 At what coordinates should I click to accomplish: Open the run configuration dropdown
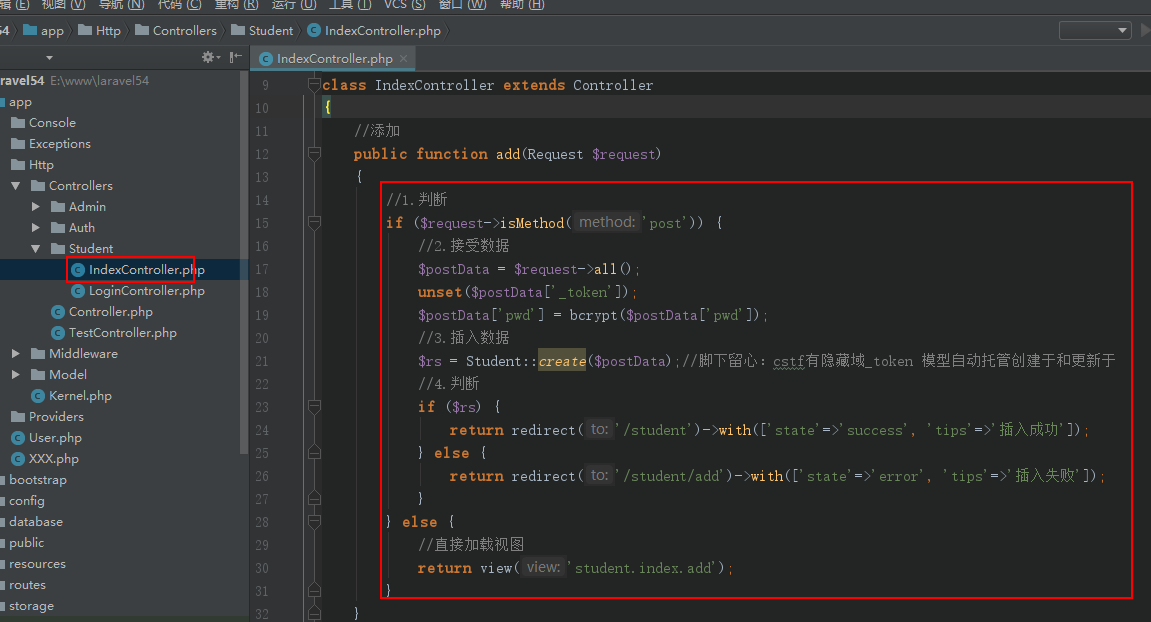click(1095, 31)
